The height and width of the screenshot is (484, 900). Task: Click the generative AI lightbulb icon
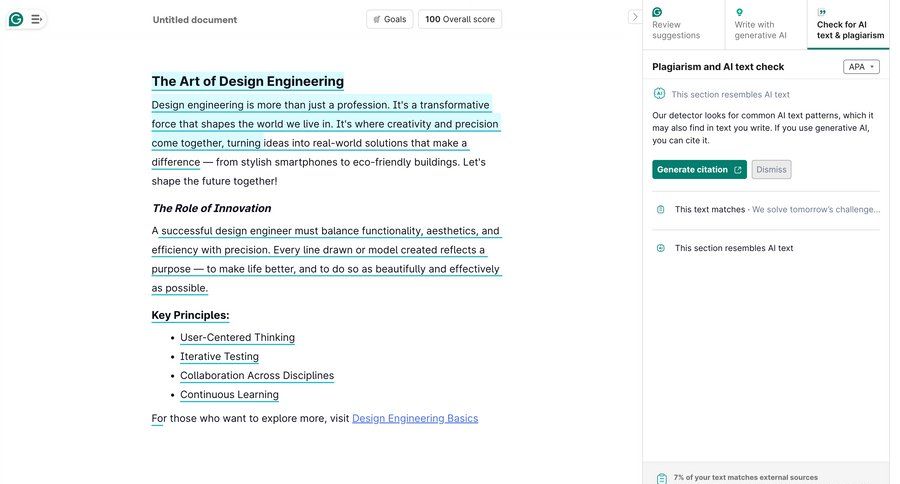tap(739, 12)
